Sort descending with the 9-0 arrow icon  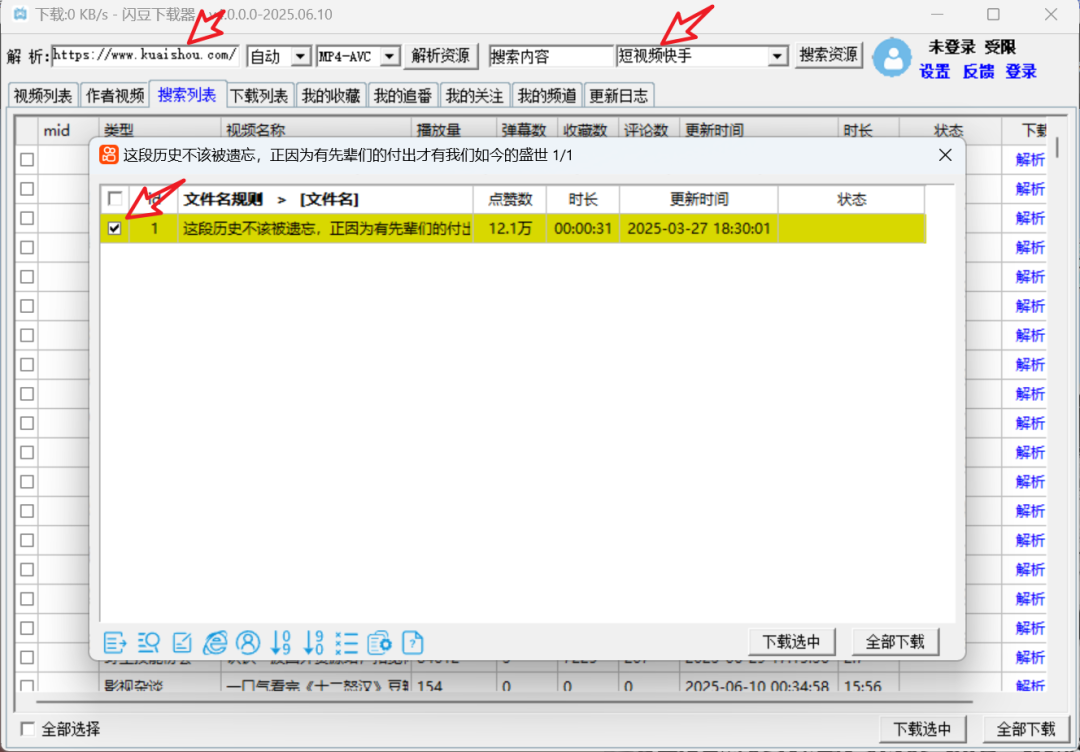314,642
